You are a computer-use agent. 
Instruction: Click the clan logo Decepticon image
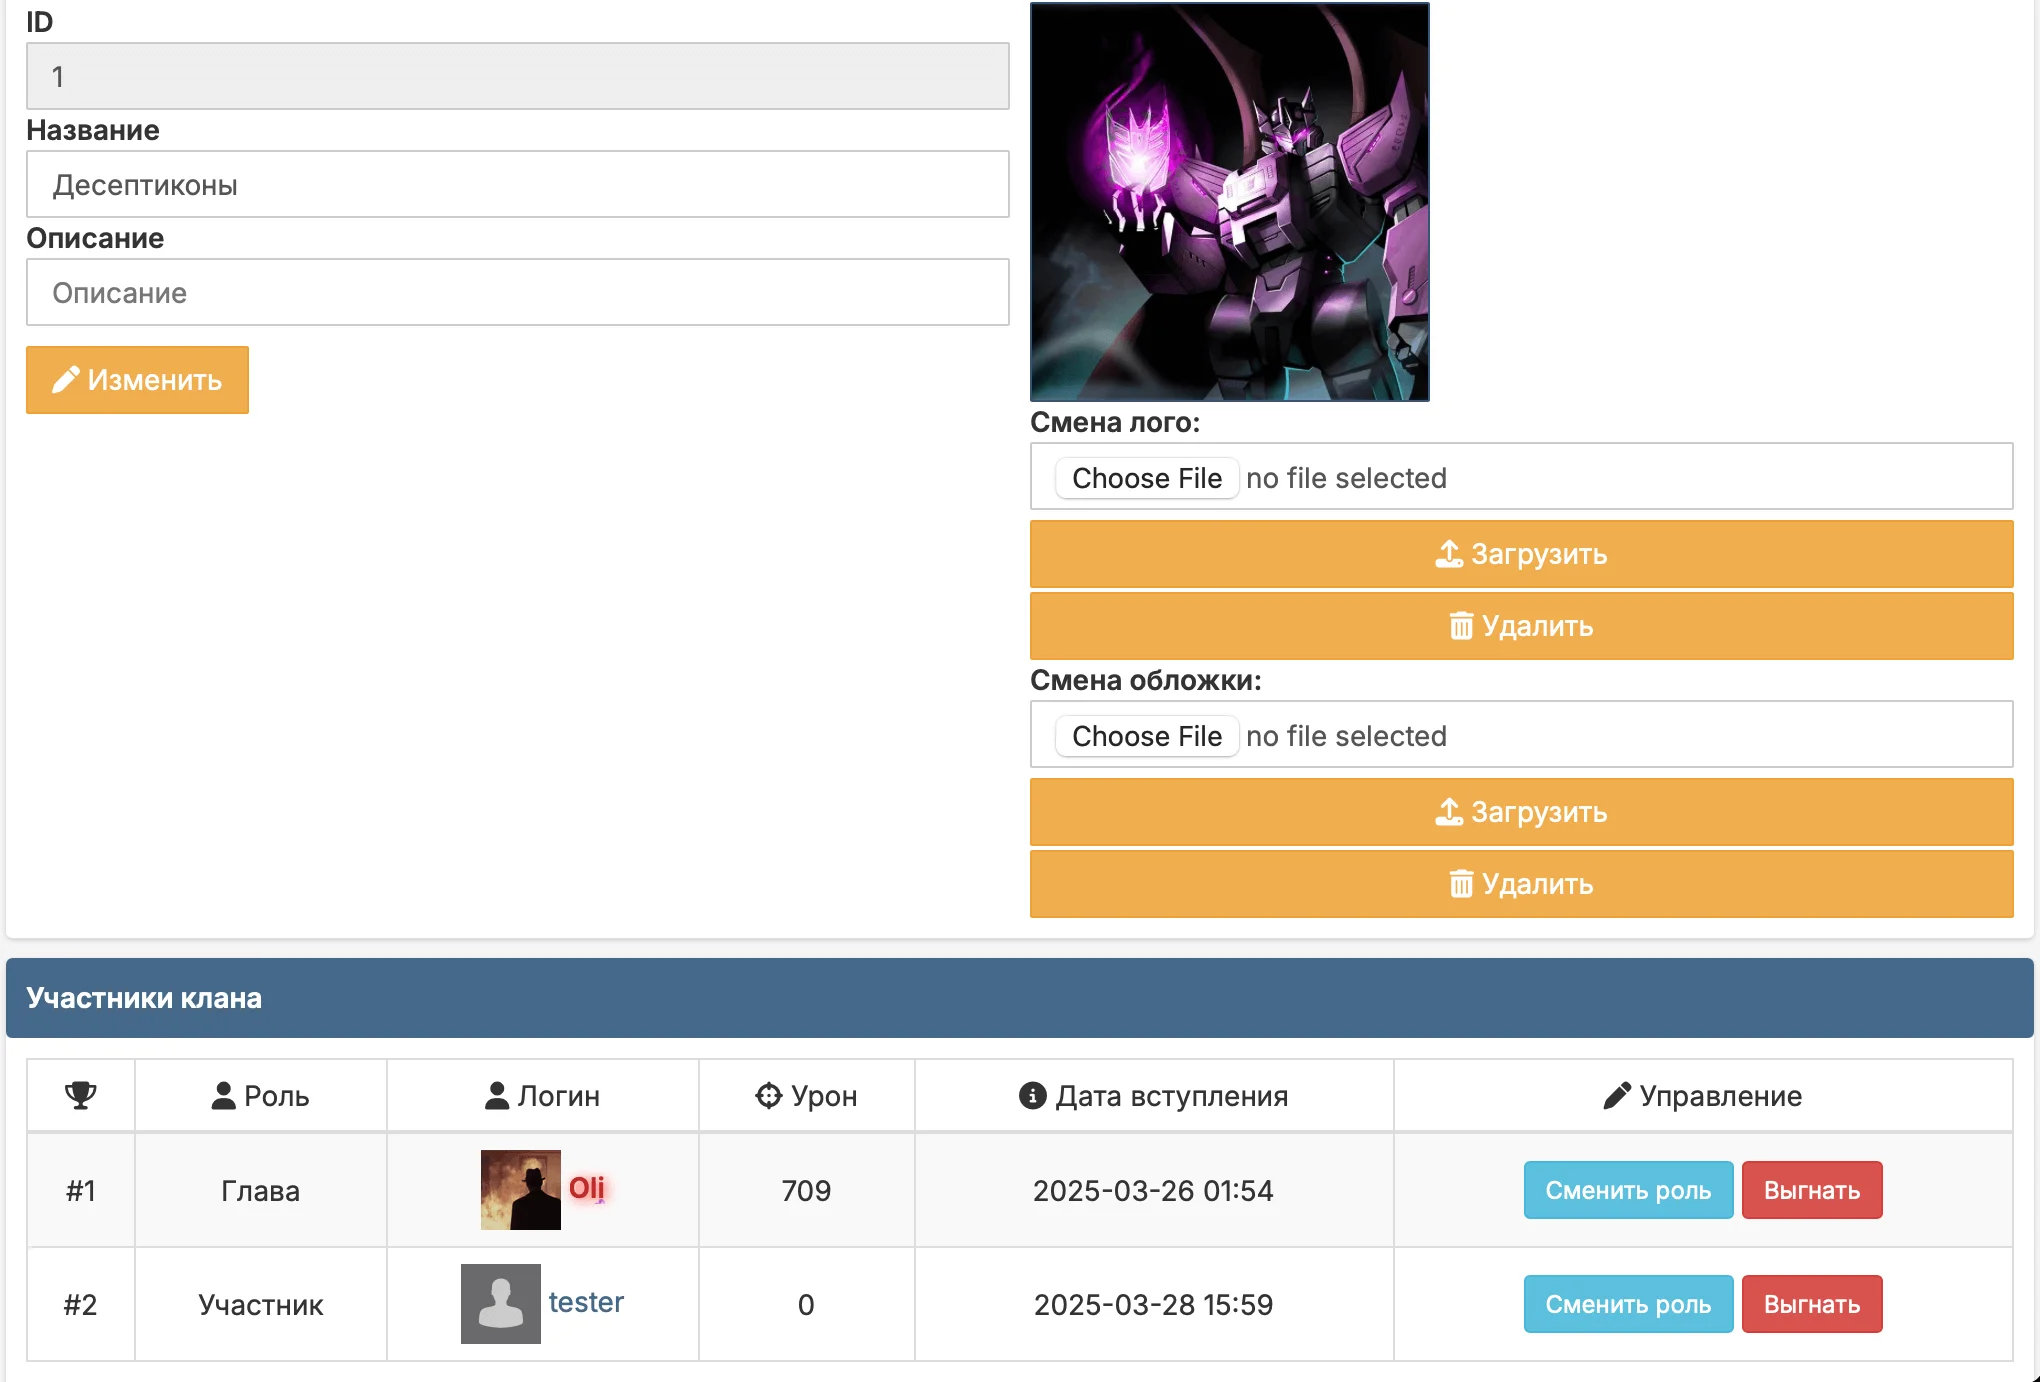1230,202
